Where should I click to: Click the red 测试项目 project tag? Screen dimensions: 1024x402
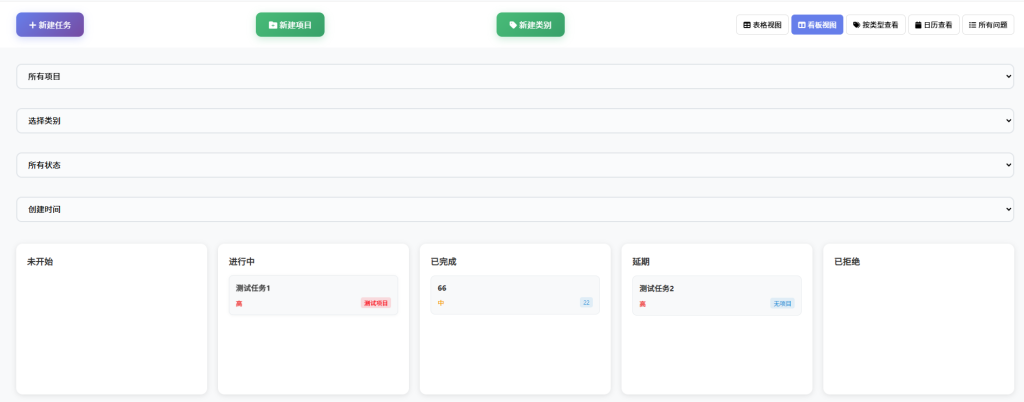click(x=376, y=303)
